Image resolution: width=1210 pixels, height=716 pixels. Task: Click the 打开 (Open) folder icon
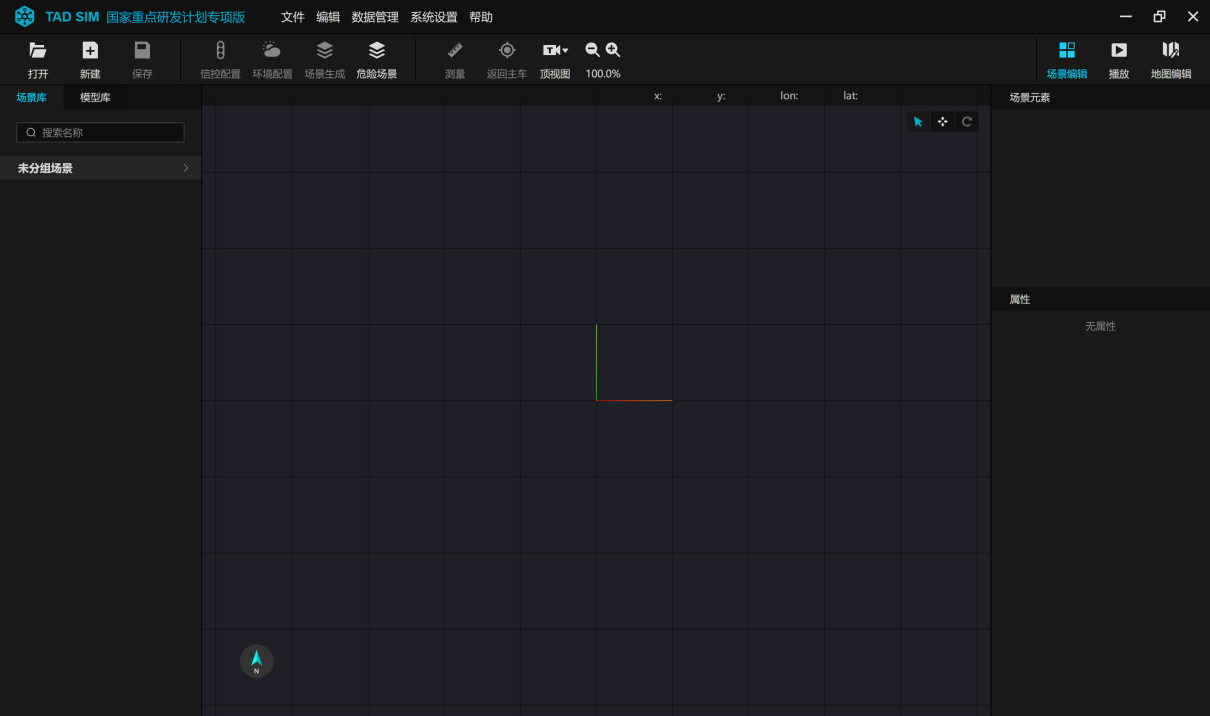pos(38,51)
